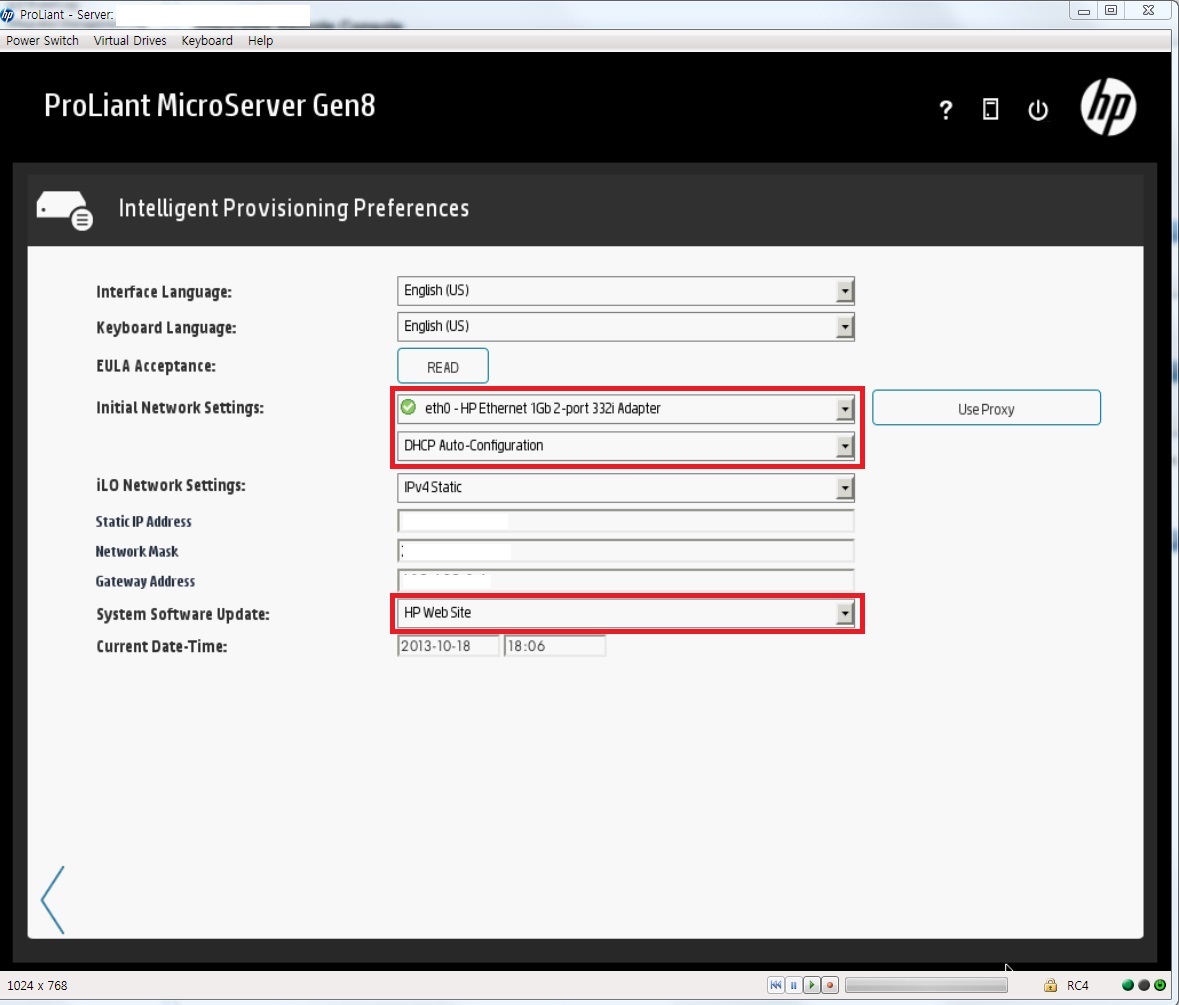Click the HP icon in the title bar
1179x1005 pixels.
click(x=8, y=14)
